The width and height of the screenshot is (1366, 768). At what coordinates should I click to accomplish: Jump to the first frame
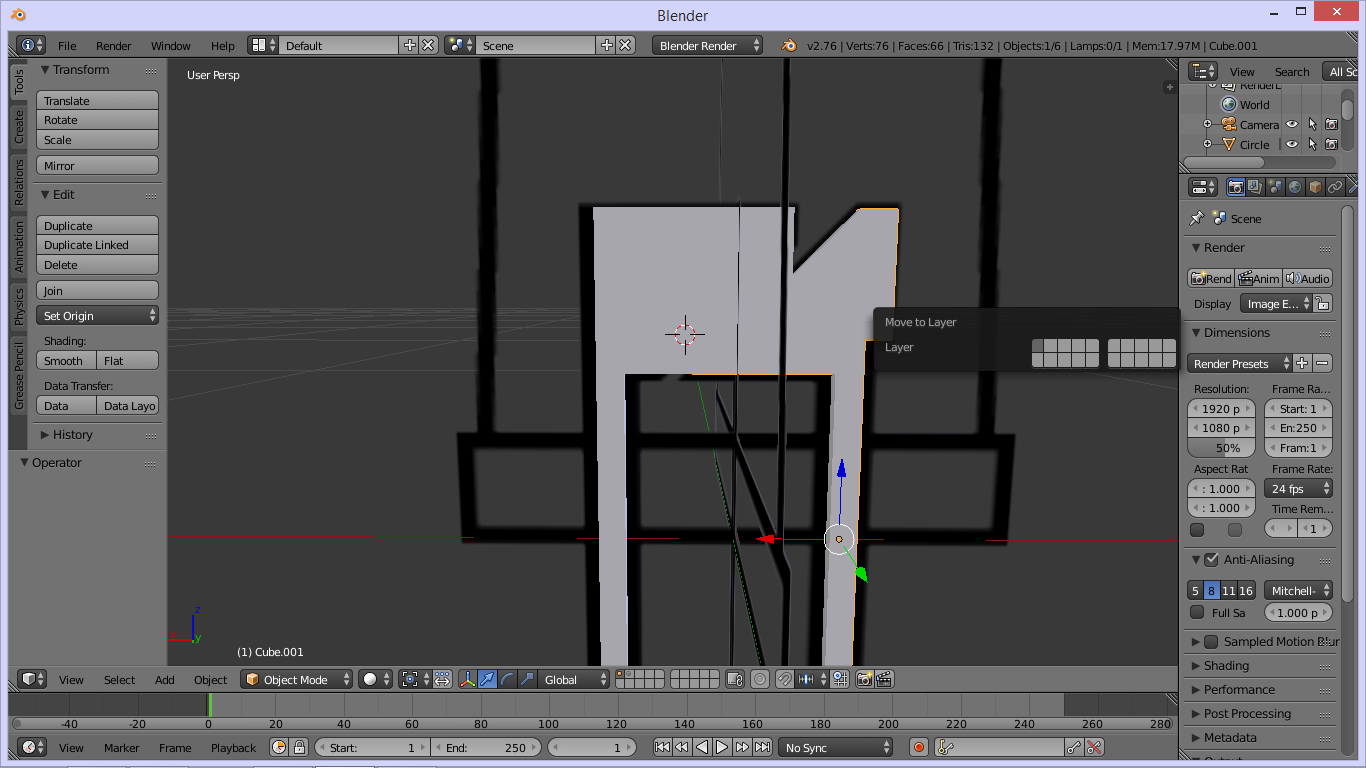(662, 747)
